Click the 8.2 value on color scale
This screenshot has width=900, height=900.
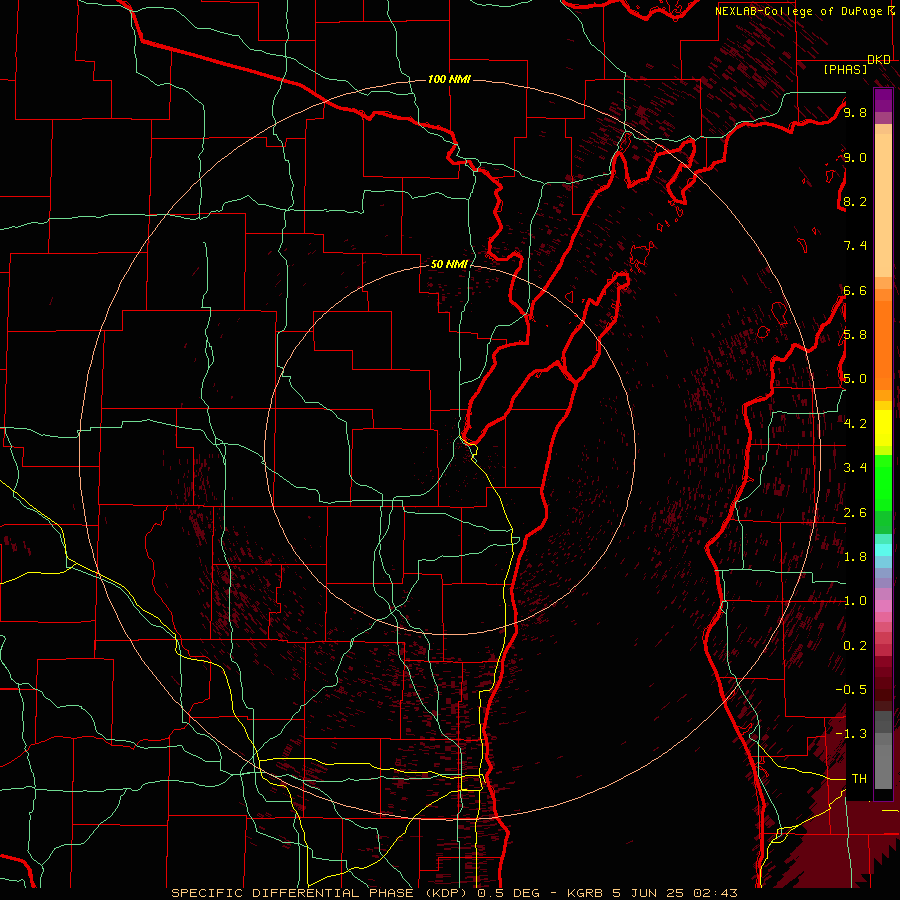(x=855, y=201)
